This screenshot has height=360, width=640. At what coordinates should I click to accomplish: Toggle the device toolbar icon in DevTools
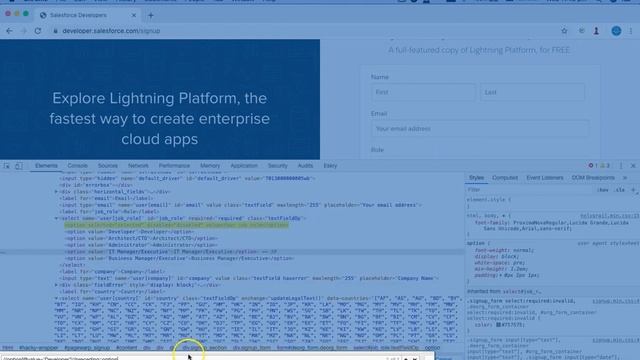tap(18, 166)
